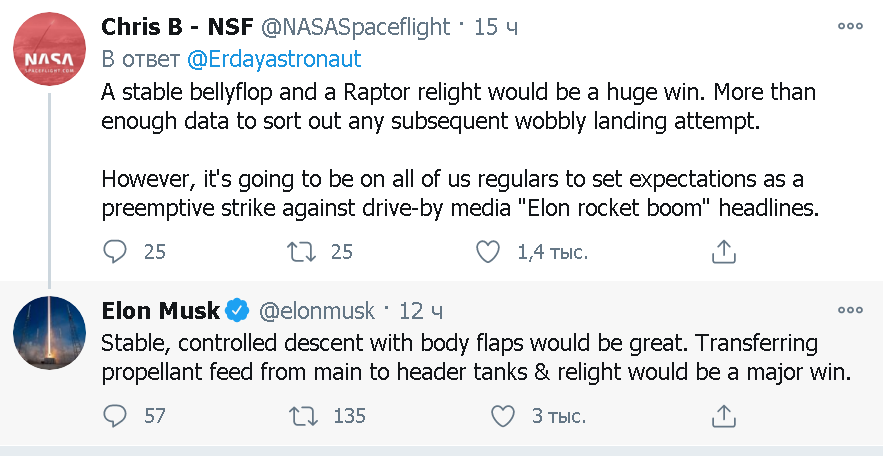
Task: Open the 12 ч timestamp link
Action: pyautogui.click(x=421, y=310)
